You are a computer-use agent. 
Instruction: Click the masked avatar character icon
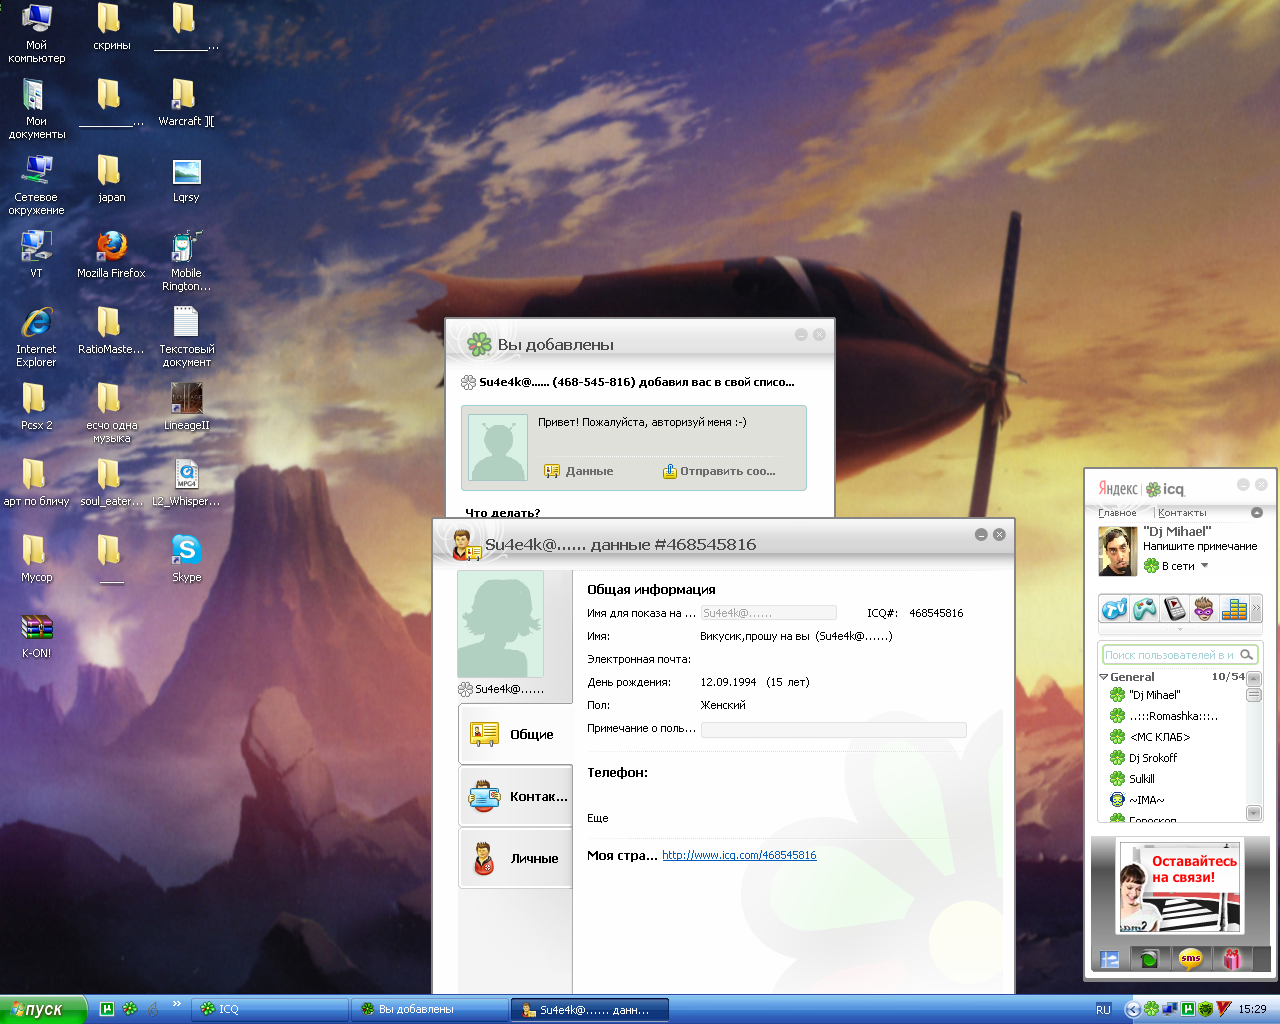click(1204, 608)
